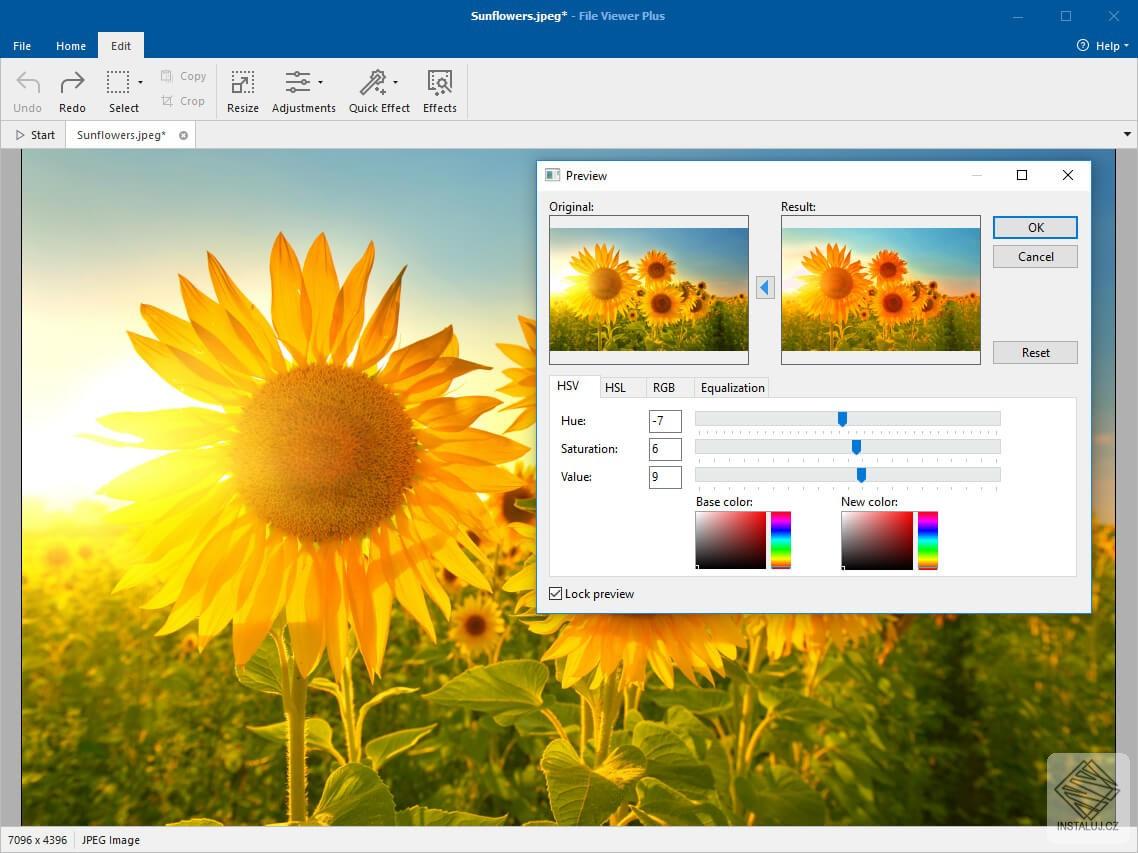This screenshot has height=853, width=1138.
Task: Open the tab overflow dropdown arrow
Action: tap(1127, 133)
